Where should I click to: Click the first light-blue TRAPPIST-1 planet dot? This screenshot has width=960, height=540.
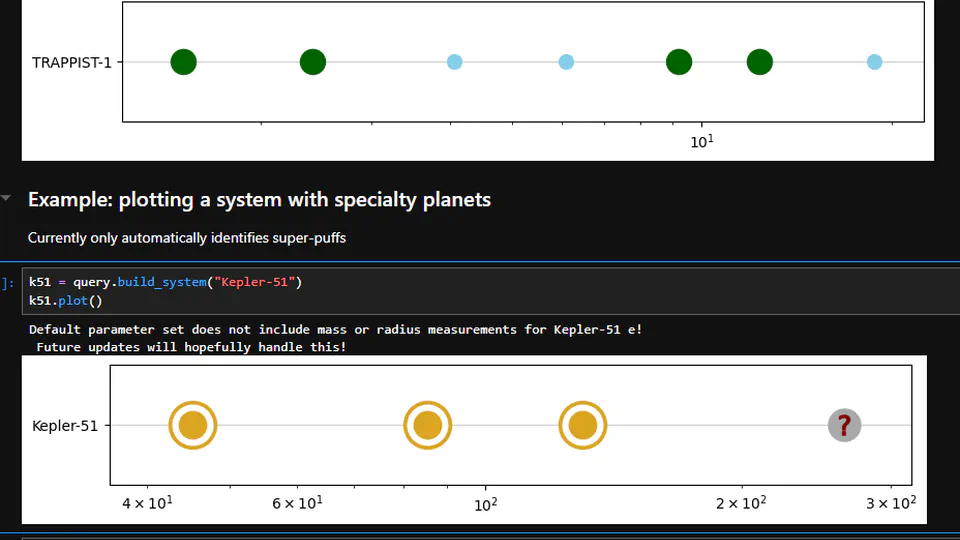tap(454, 62)
